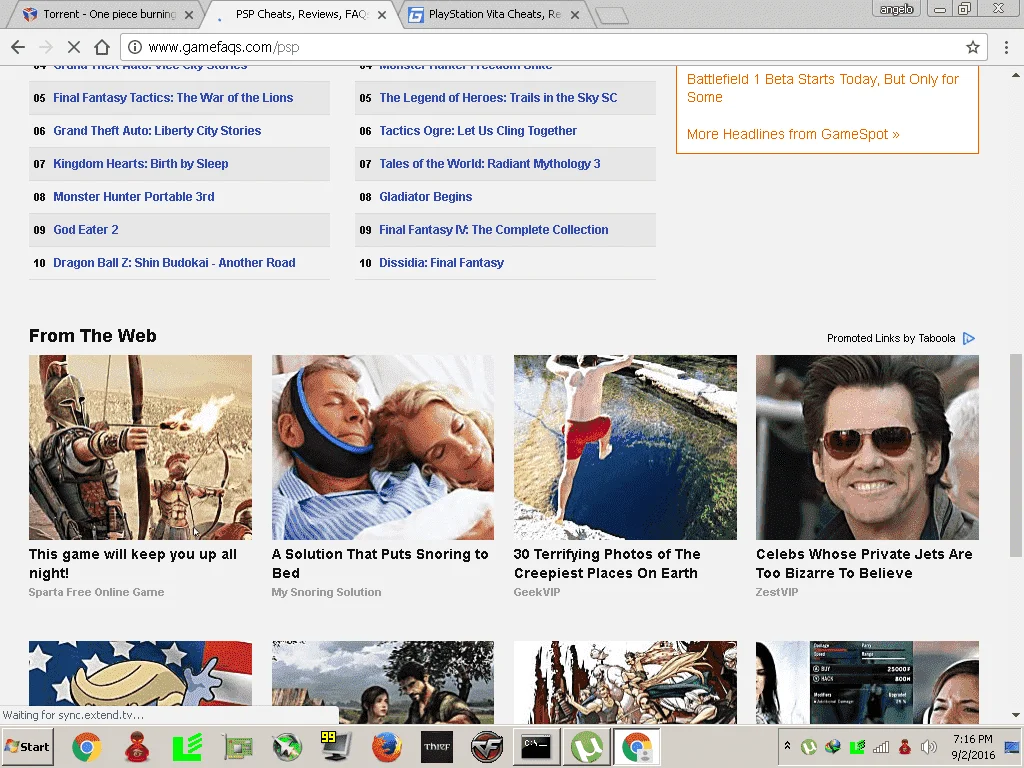1024x768 pixels.
Task: Switch to Torrent One piece burning tab
Action: 109,14
